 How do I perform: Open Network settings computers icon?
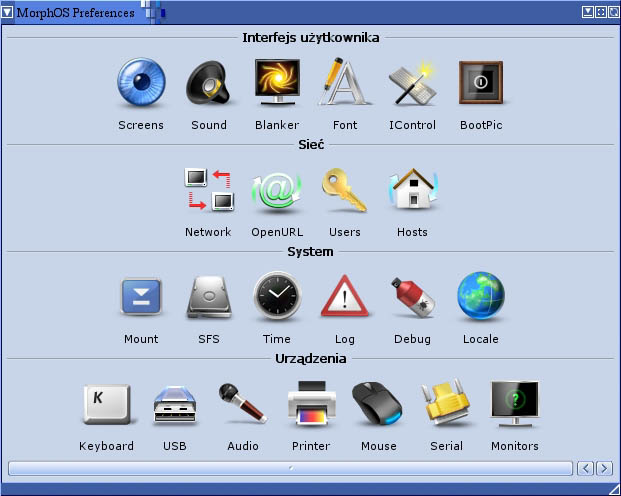point(209,190)
